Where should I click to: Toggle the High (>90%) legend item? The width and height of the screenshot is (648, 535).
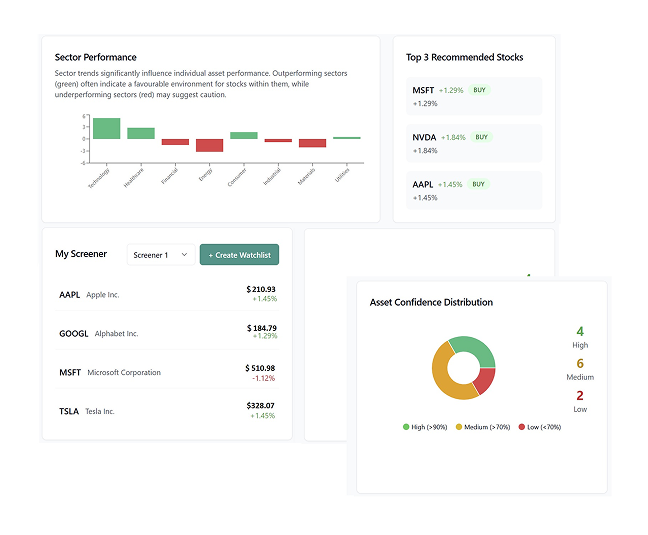click(425, 427)
